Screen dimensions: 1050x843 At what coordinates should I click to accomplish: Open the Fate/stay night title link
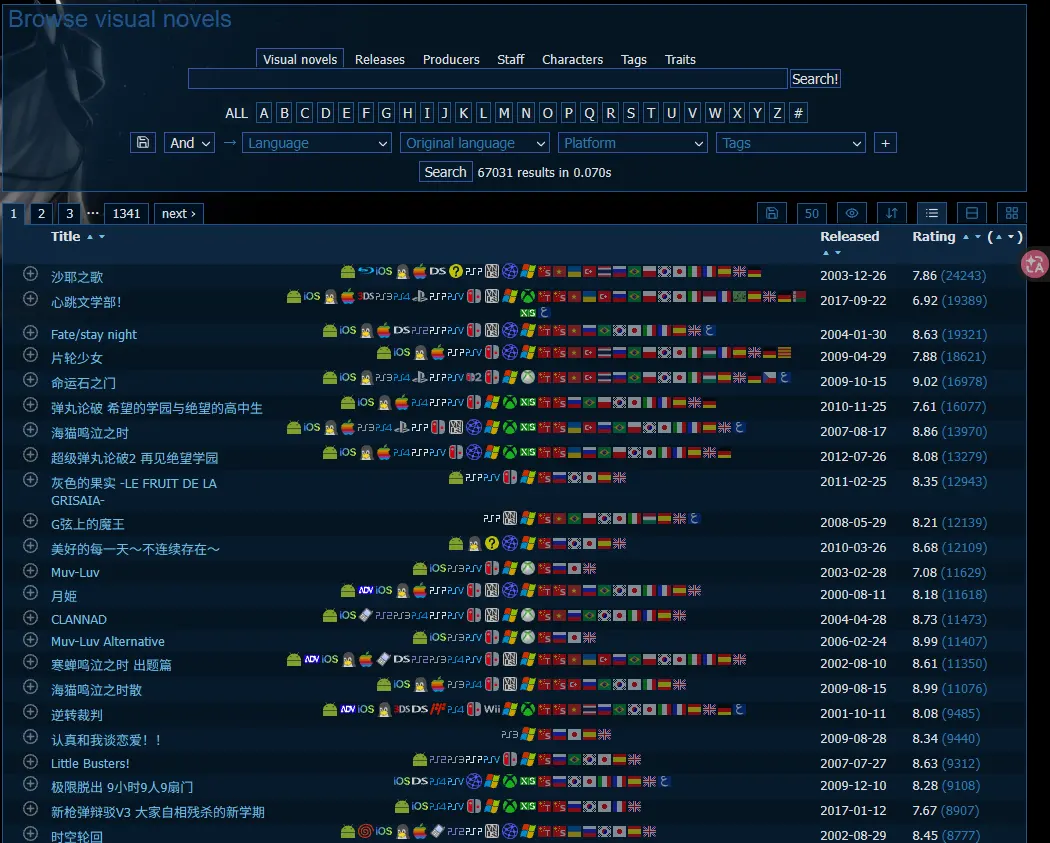[x=94, y=334]
